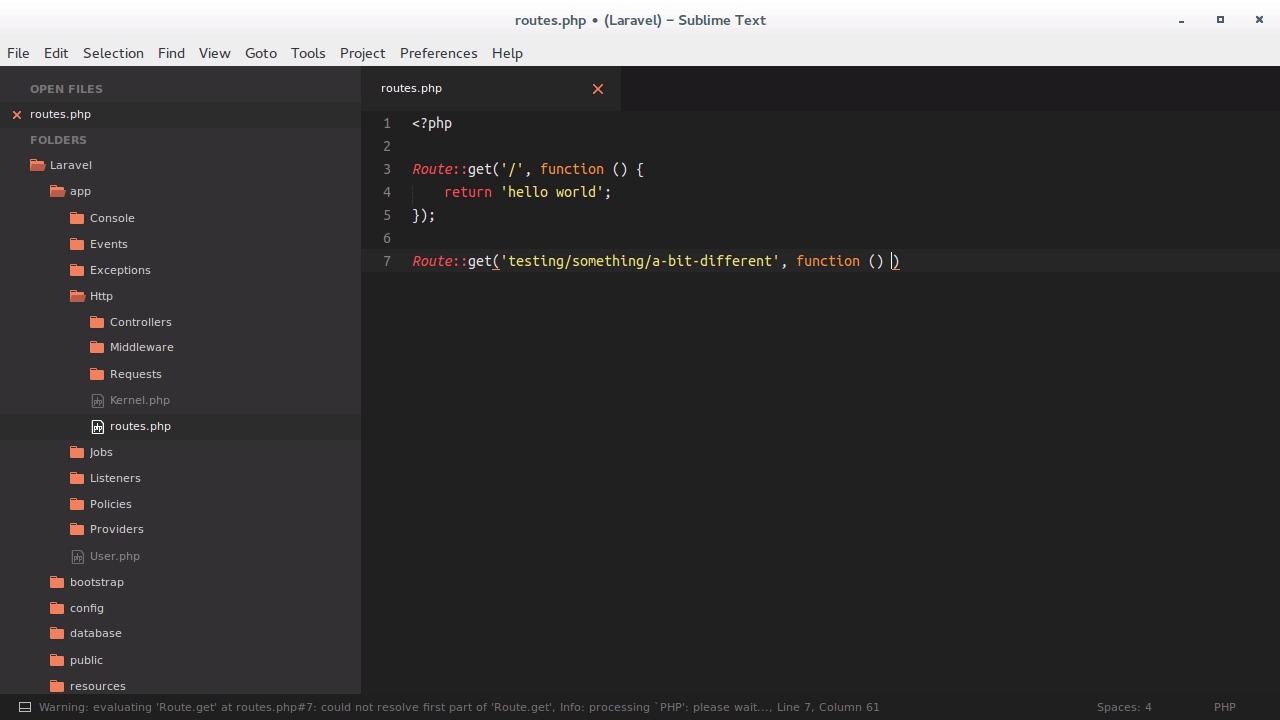Select the routes.php file icon under Http
Screen dimensions: 1280x720
click(98, 426)
